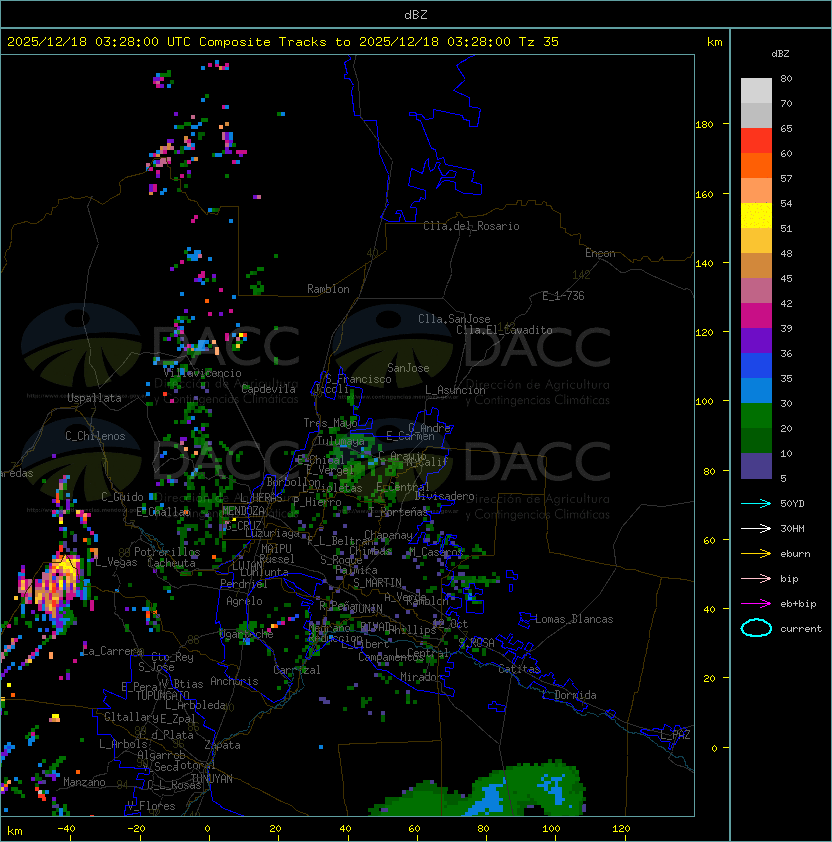Click the 'La_Carrera' map label
This screenshot has width=832, height=842.
112,651
